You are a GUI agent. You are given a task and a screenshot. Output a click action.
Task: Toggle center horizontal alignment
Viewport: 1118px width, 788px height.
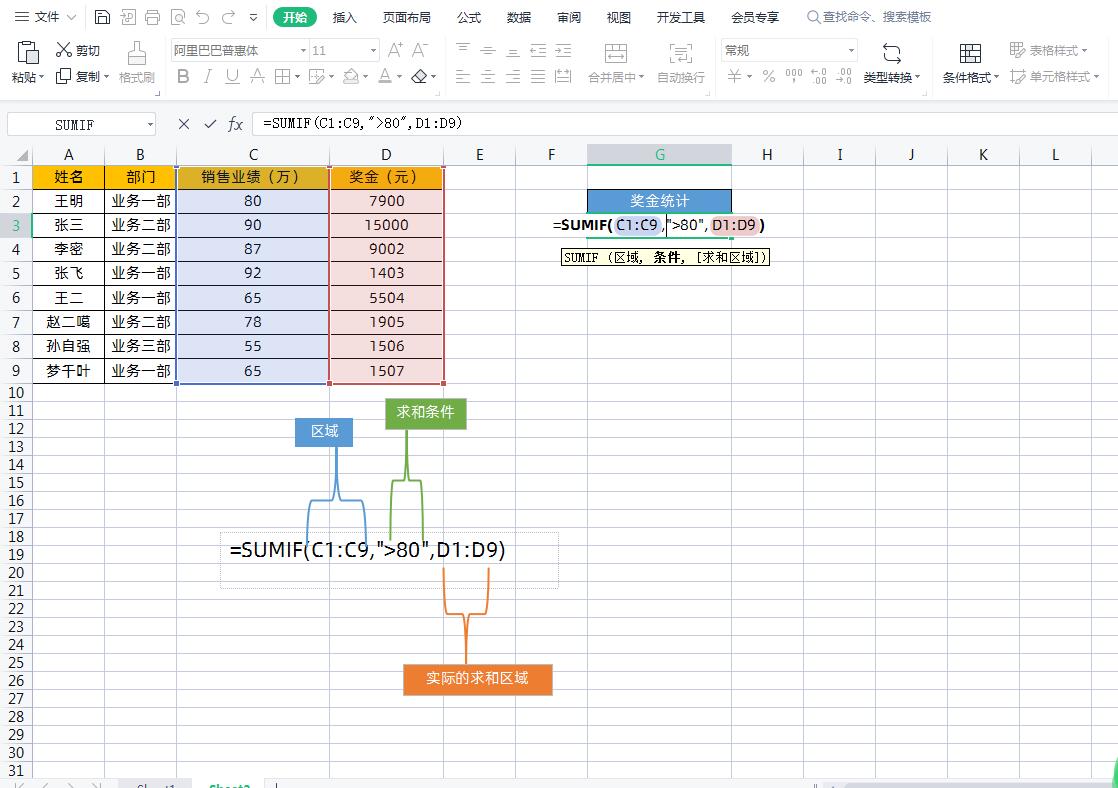(488, 76)
